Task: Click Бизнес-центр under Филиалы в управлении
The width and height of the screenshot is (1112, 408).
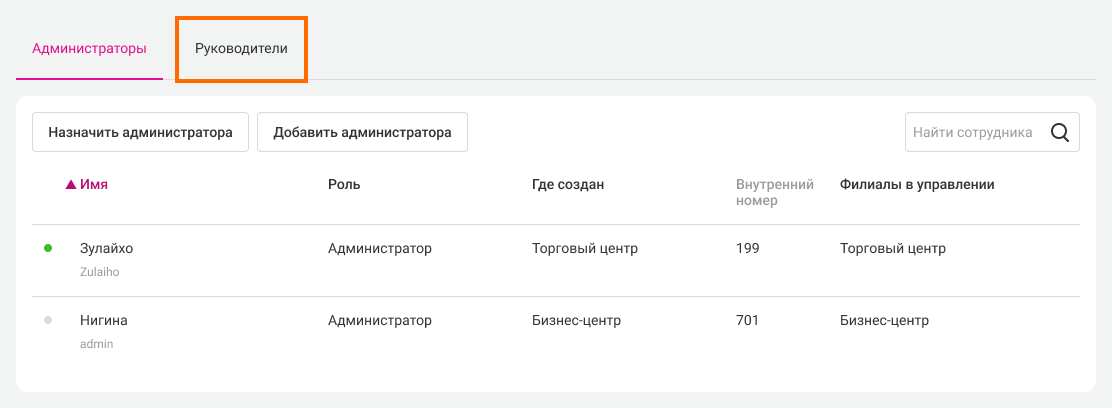Action: 885,321
